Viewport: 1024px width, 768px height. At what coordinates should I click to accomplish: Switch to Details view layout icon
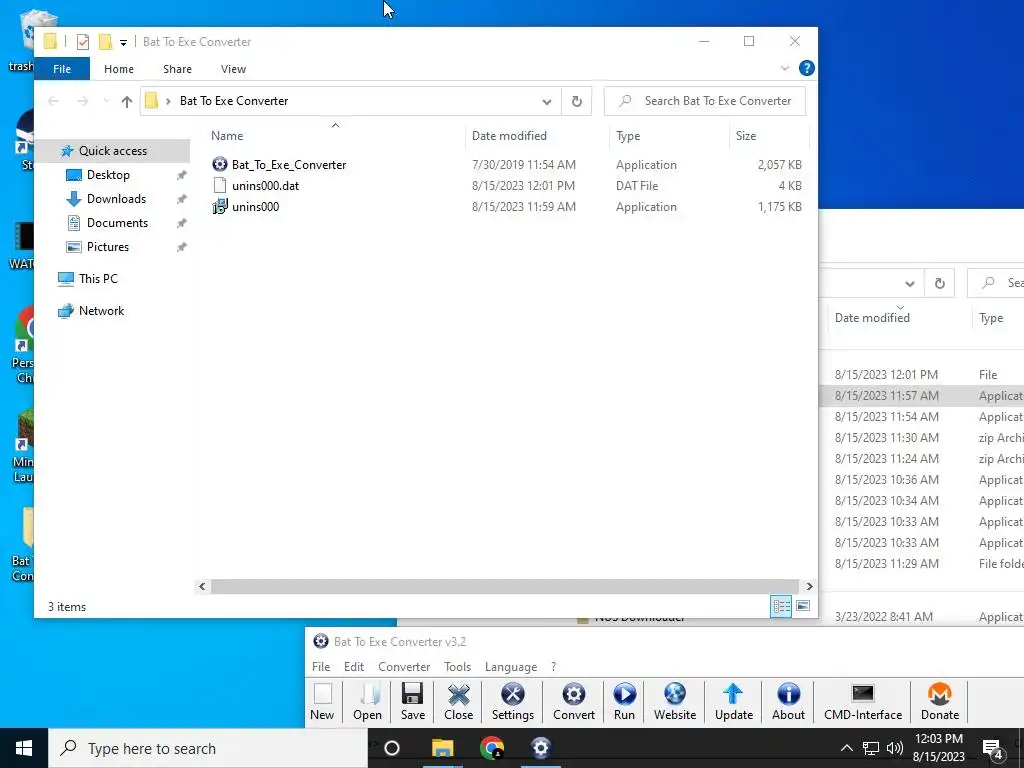click(781, 606)
